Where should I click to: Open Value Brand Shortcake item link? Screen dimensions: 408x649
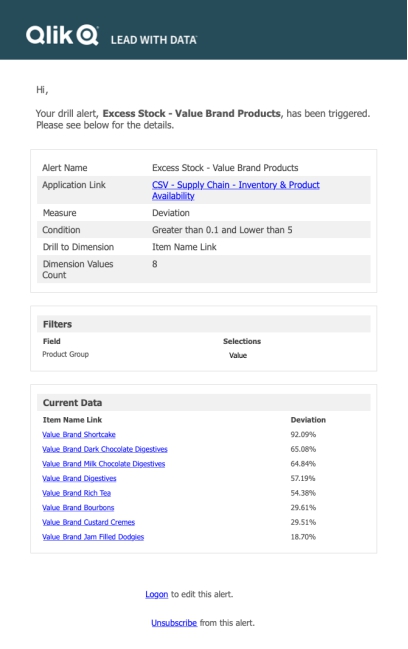click(79, 435)
